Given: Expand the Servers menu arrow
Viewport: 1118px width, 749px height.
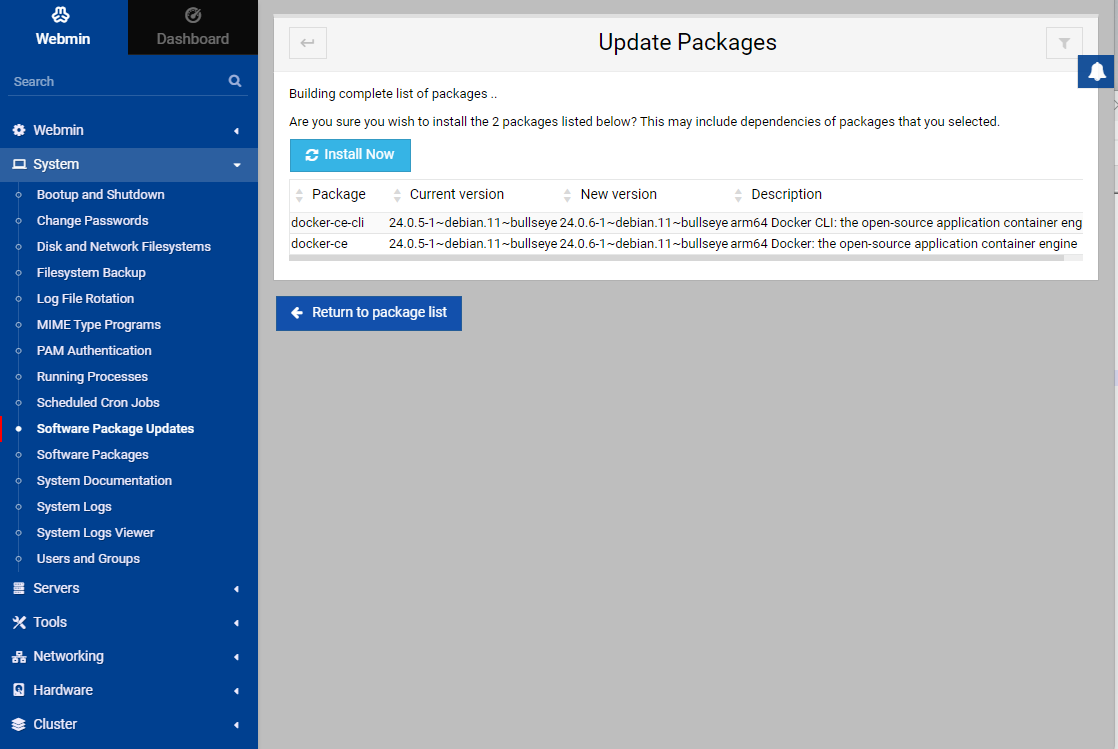Looking at the screenshot, I should 236,589.
